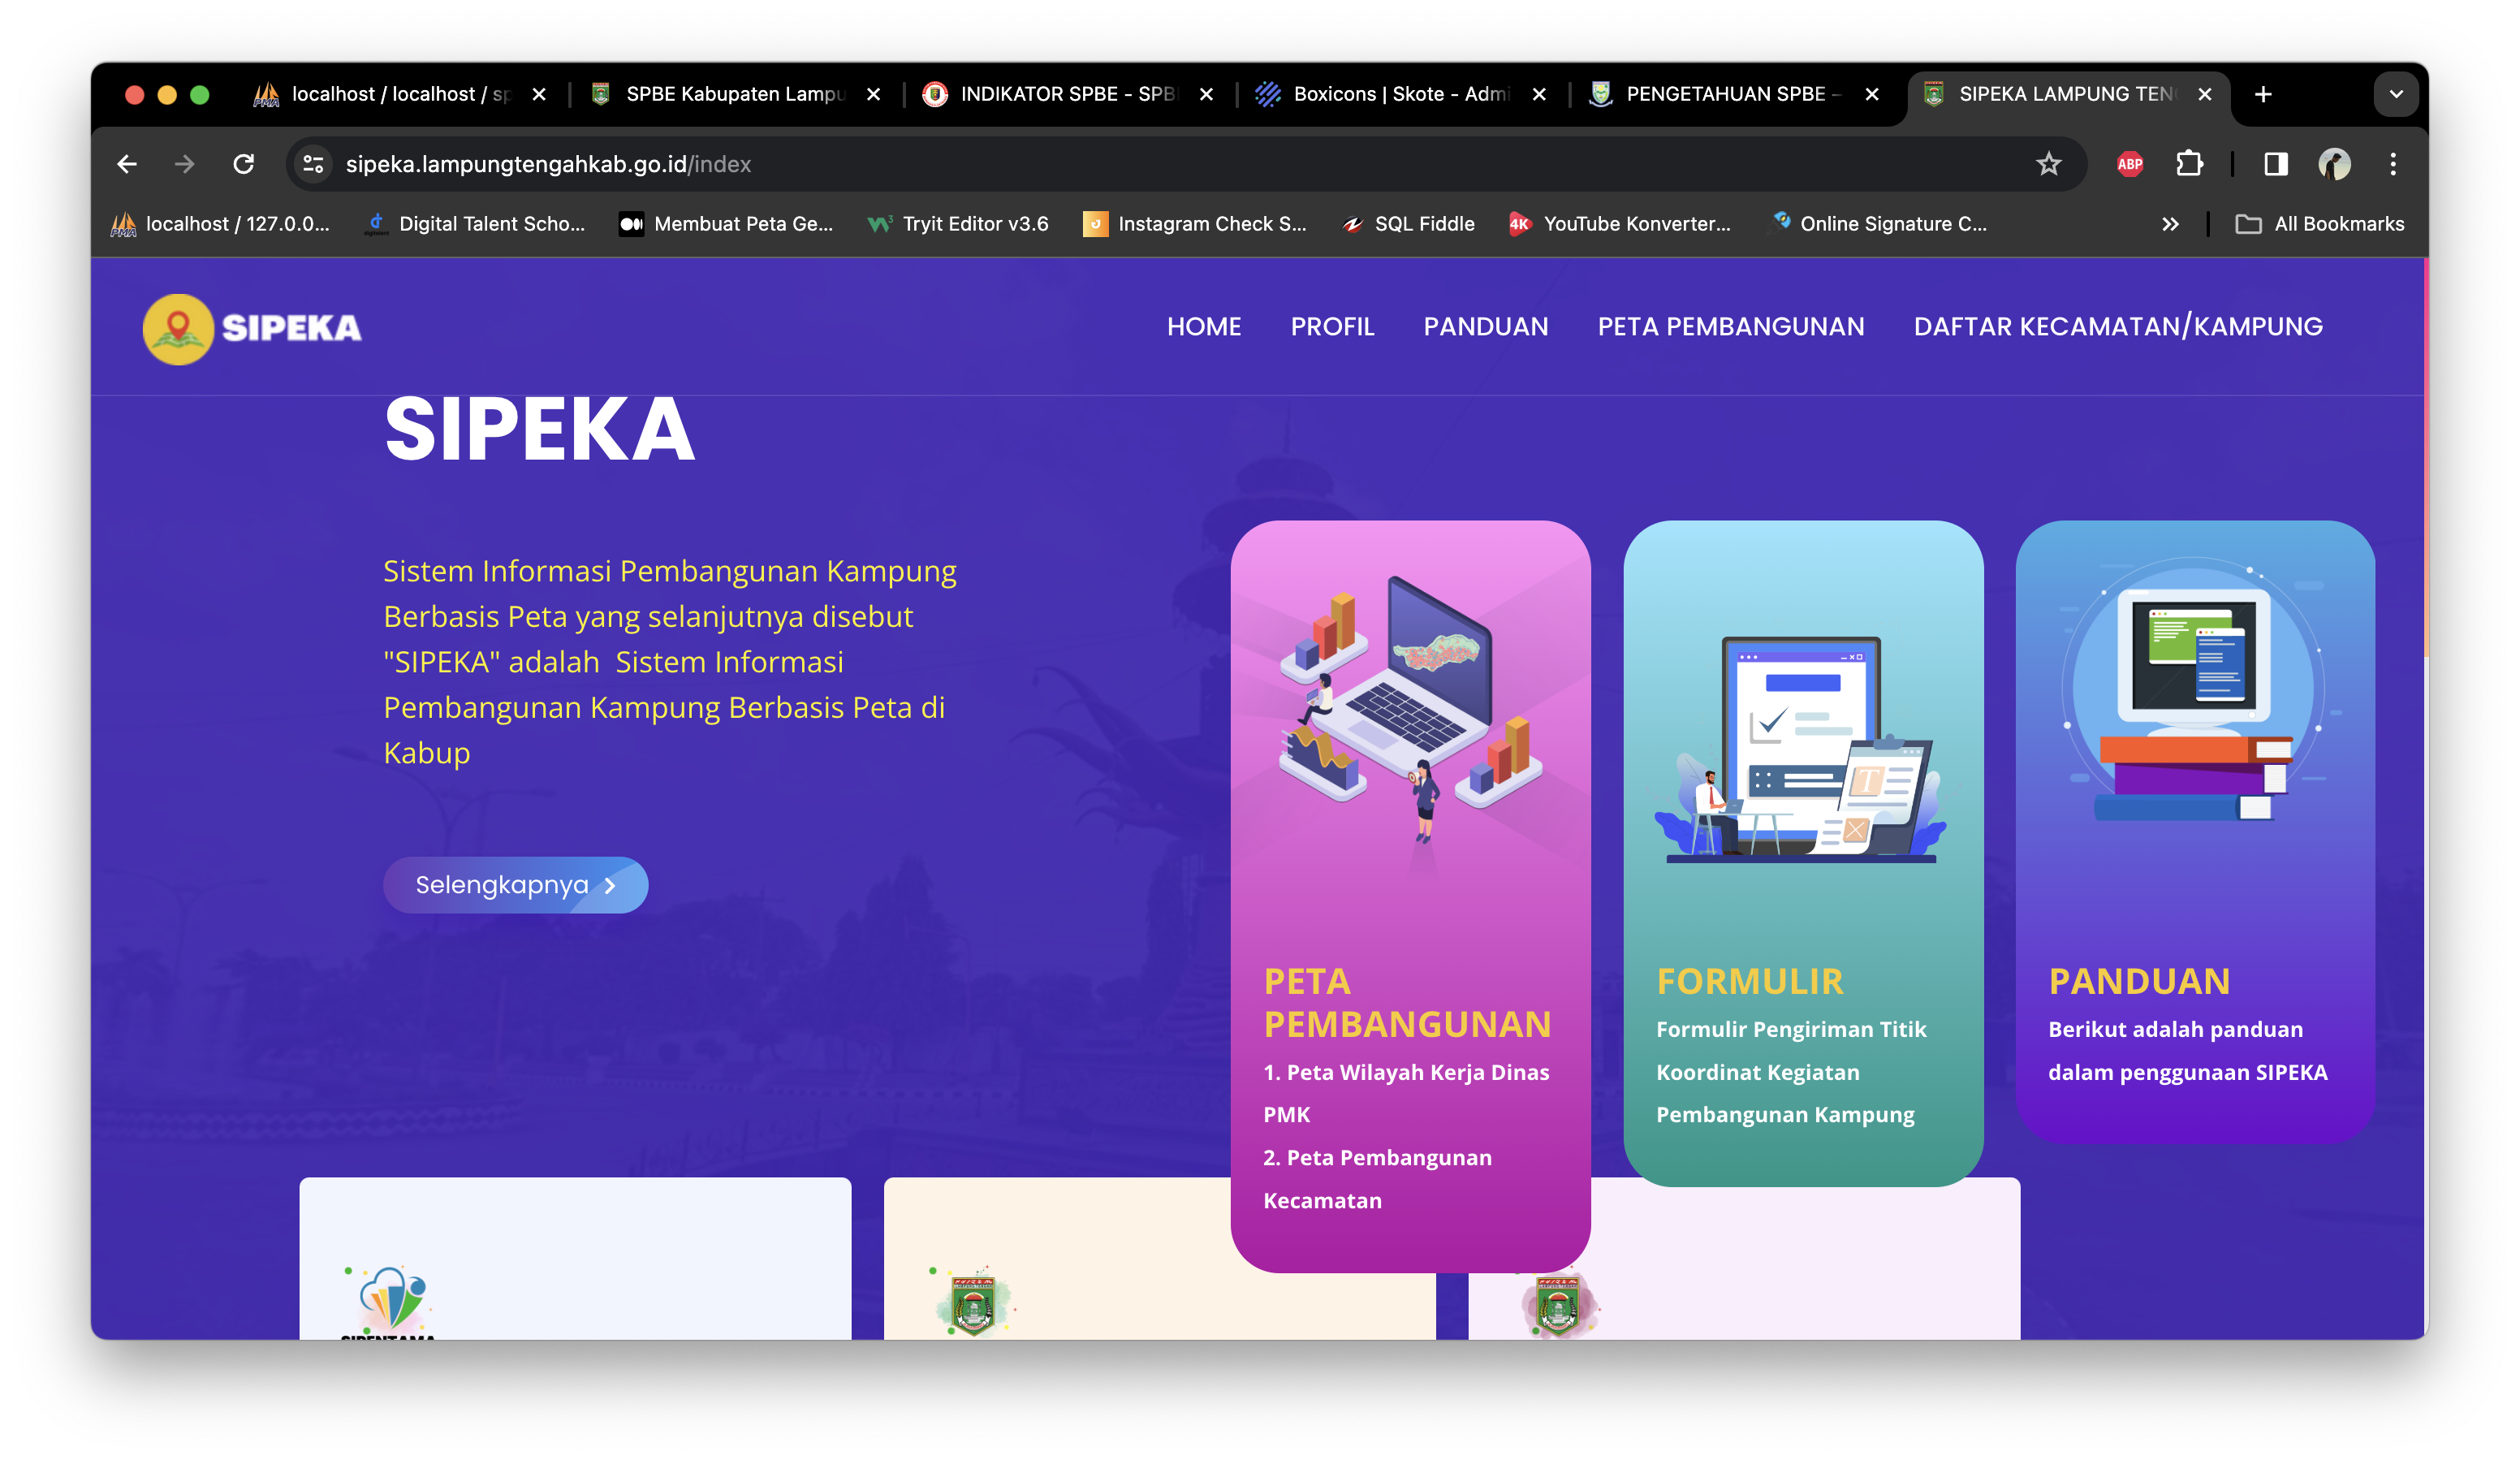2520x1460 pixels.
Task: Open the browser extensions puzzle icon
Action: (x=2189, y=164)
